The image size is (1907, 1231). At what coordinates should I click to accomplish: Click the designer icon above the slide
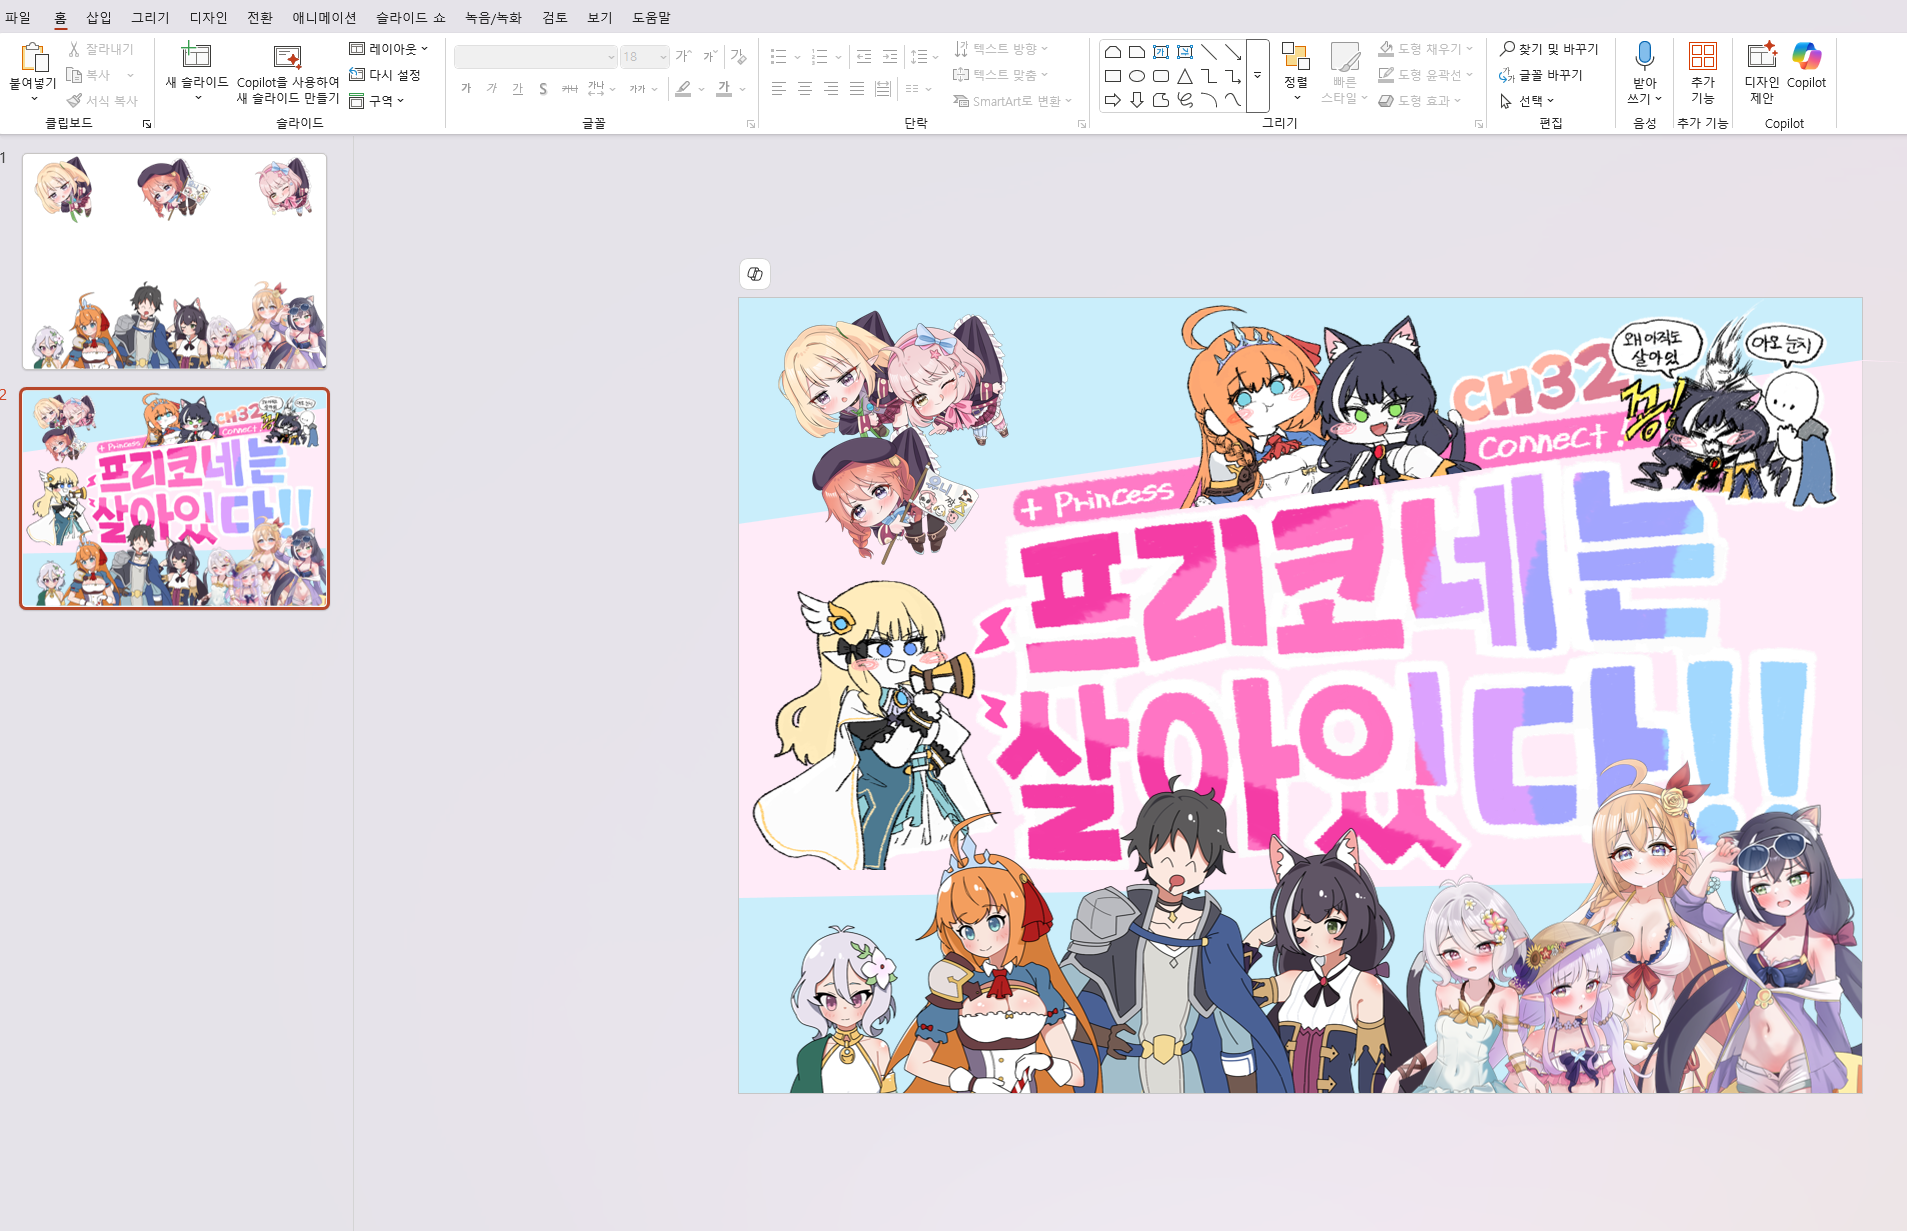[755, 274]
